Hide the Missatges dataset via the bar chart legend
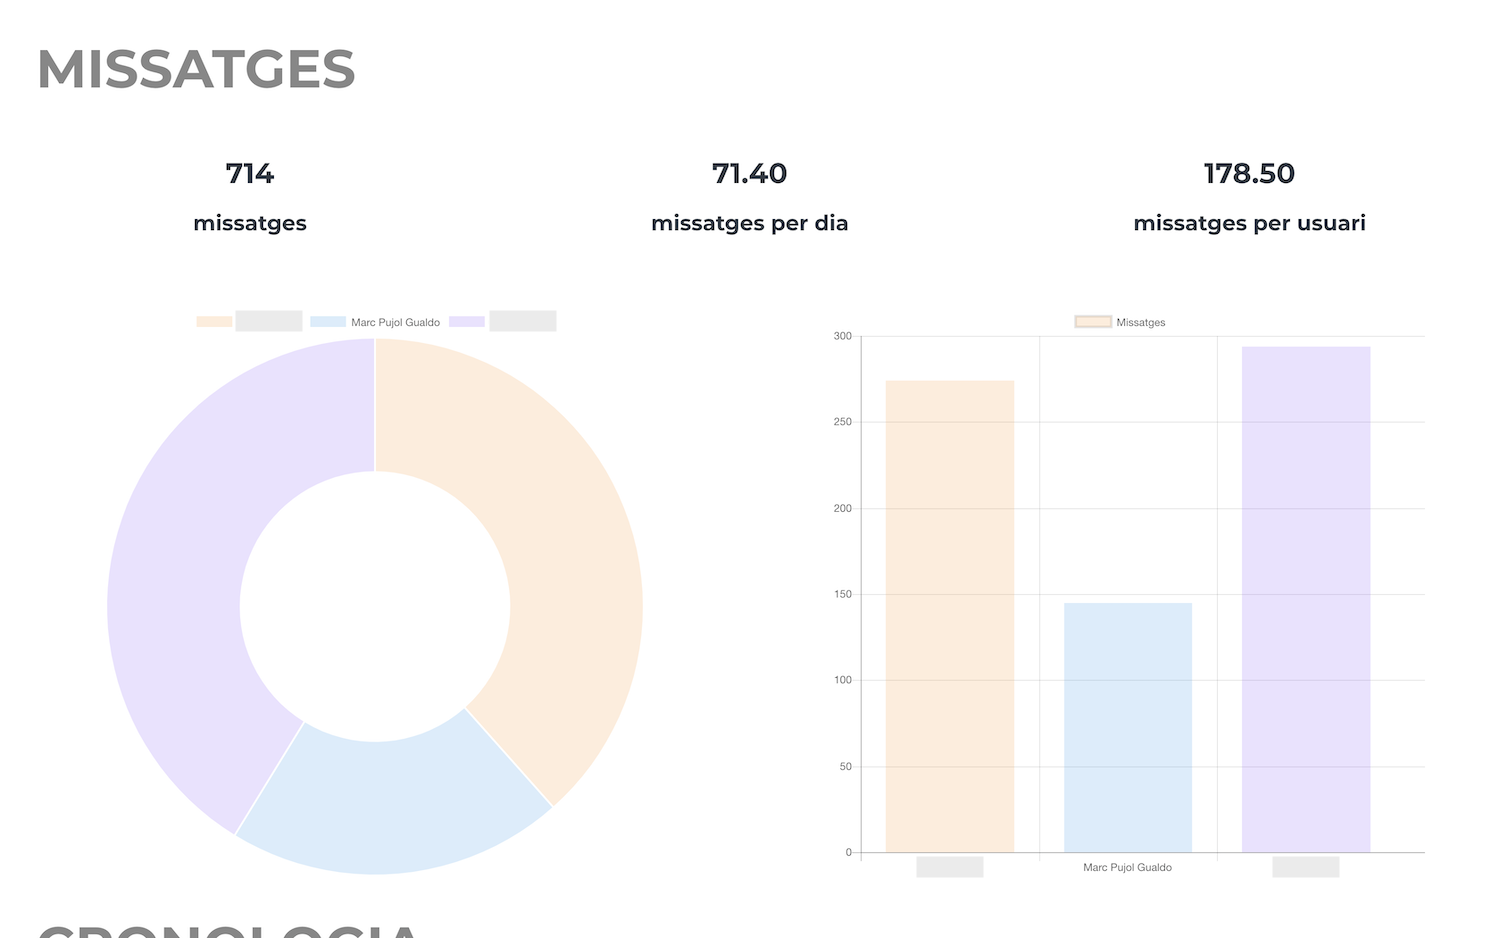Image resolution: width=1500 pixels, height=938 pixels. point(1120,322)
